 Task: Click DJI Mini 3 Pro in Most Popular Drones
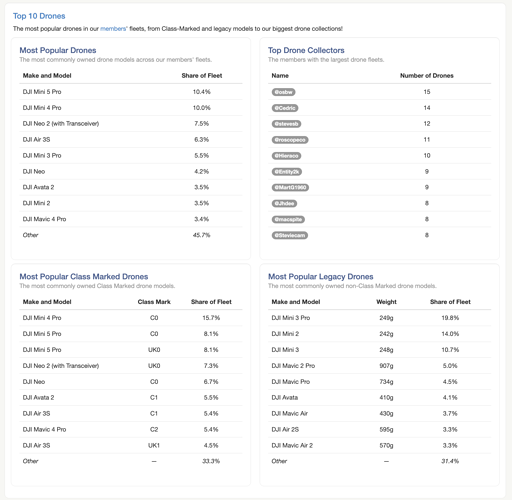[42, 156]
